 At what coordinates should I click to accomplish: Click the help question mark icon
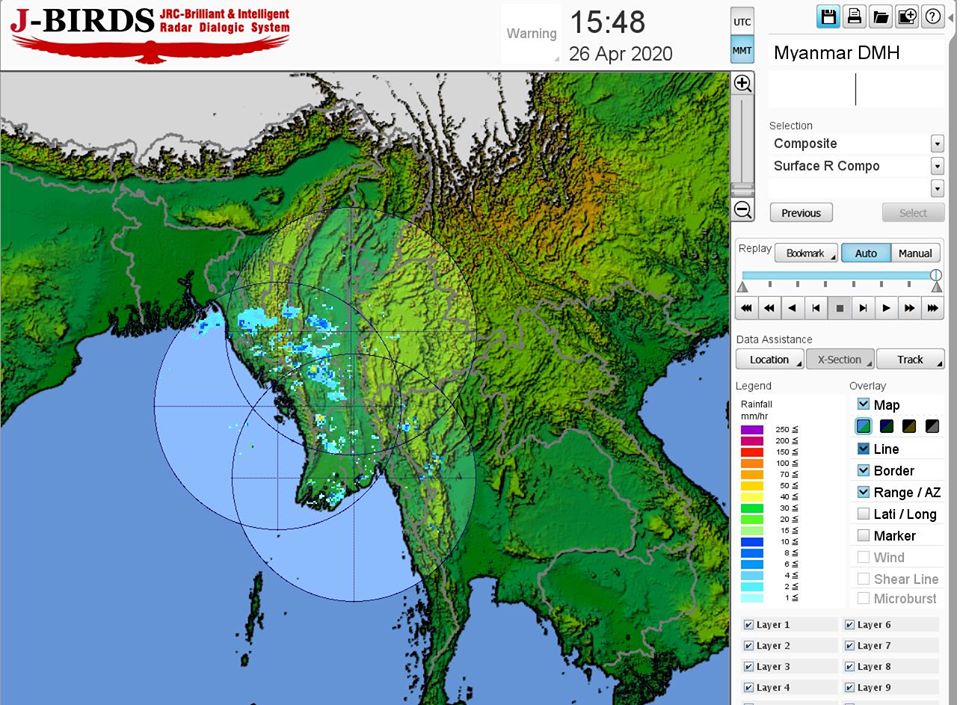pos(932,16)
